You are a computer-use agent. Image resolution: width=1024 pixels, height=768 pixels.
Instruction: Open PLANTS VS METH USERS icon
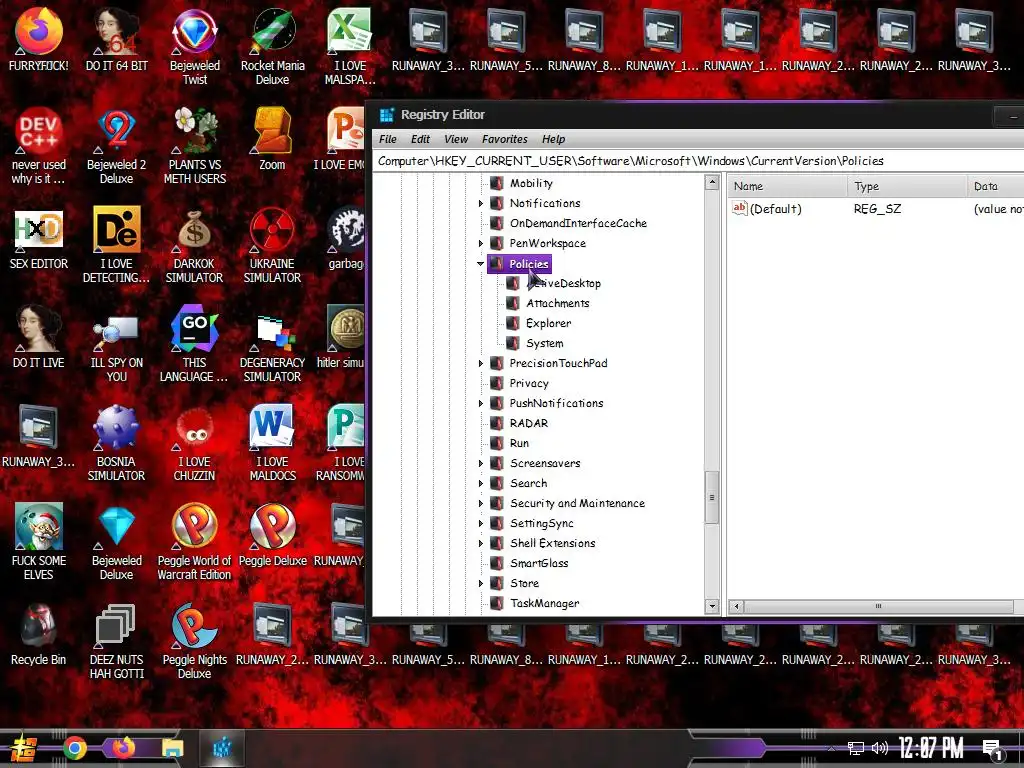click(195, 145)
